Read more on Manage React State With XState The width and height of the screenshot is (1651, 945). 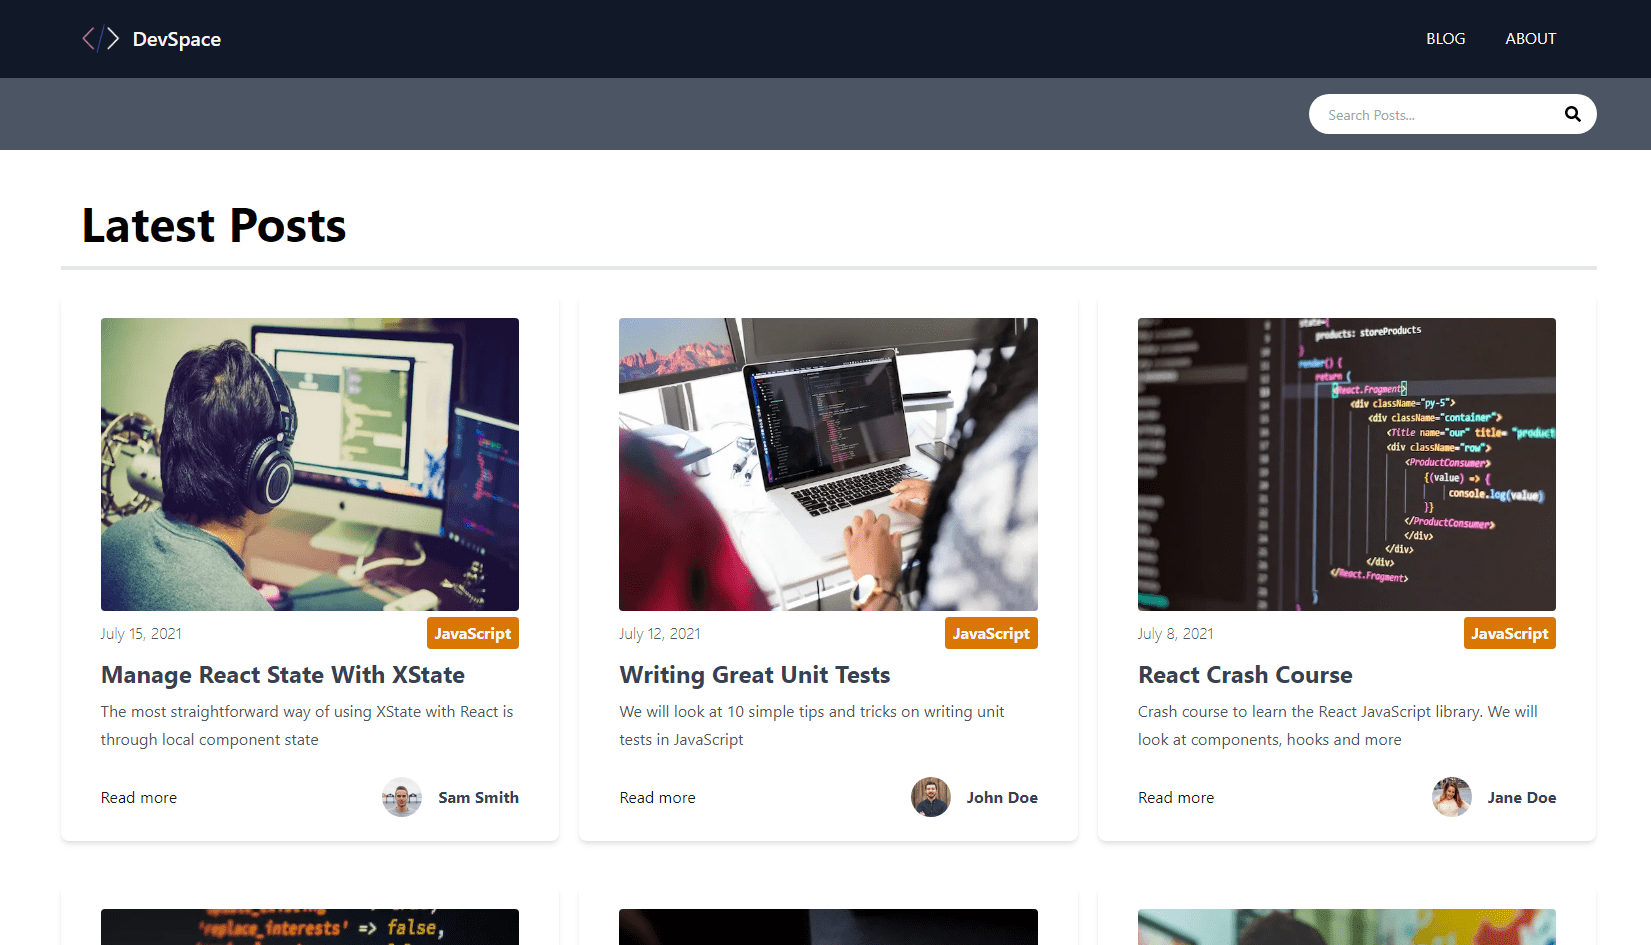tap(139, 797)
